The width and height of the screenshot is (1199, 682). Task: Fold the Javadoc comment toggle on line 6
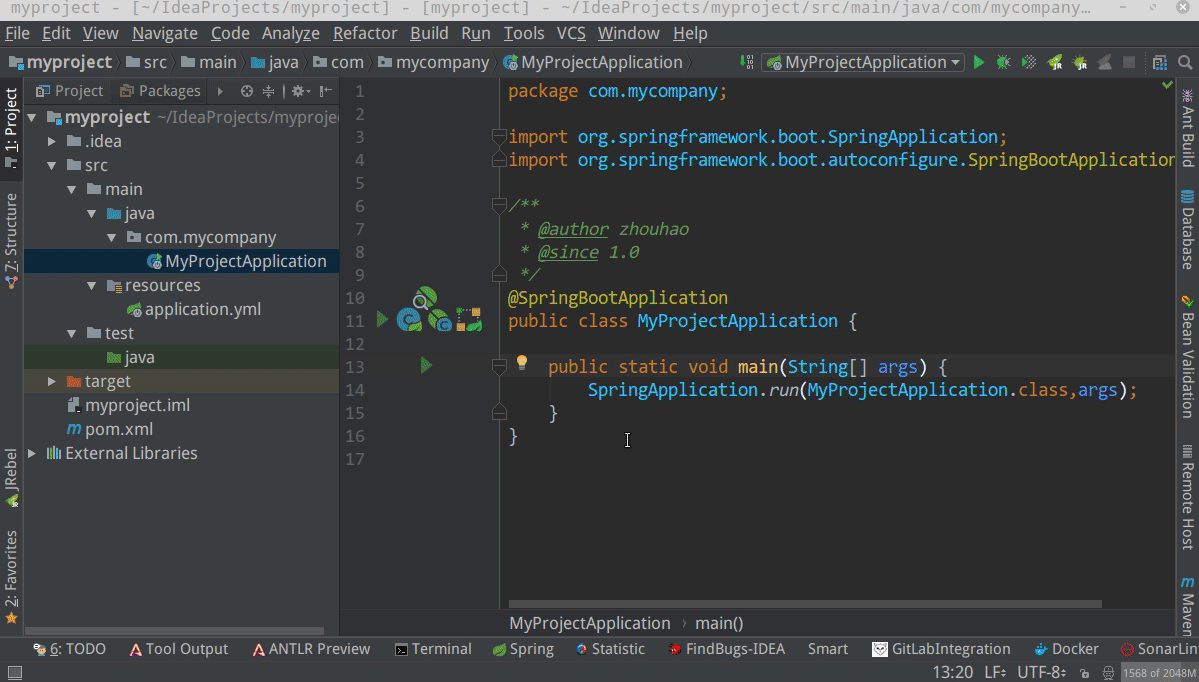point(499,206)
